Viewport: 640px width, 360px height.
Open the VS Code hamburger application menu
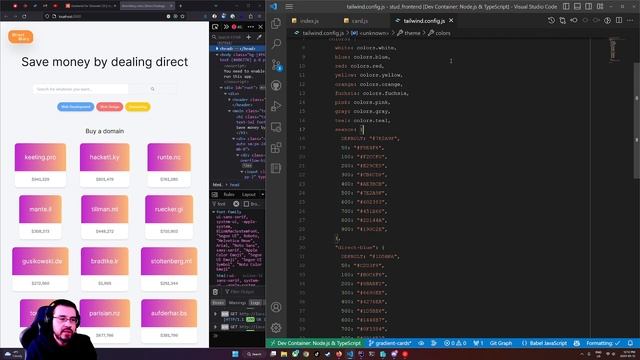pyautogui.click(x=289, y=7)
